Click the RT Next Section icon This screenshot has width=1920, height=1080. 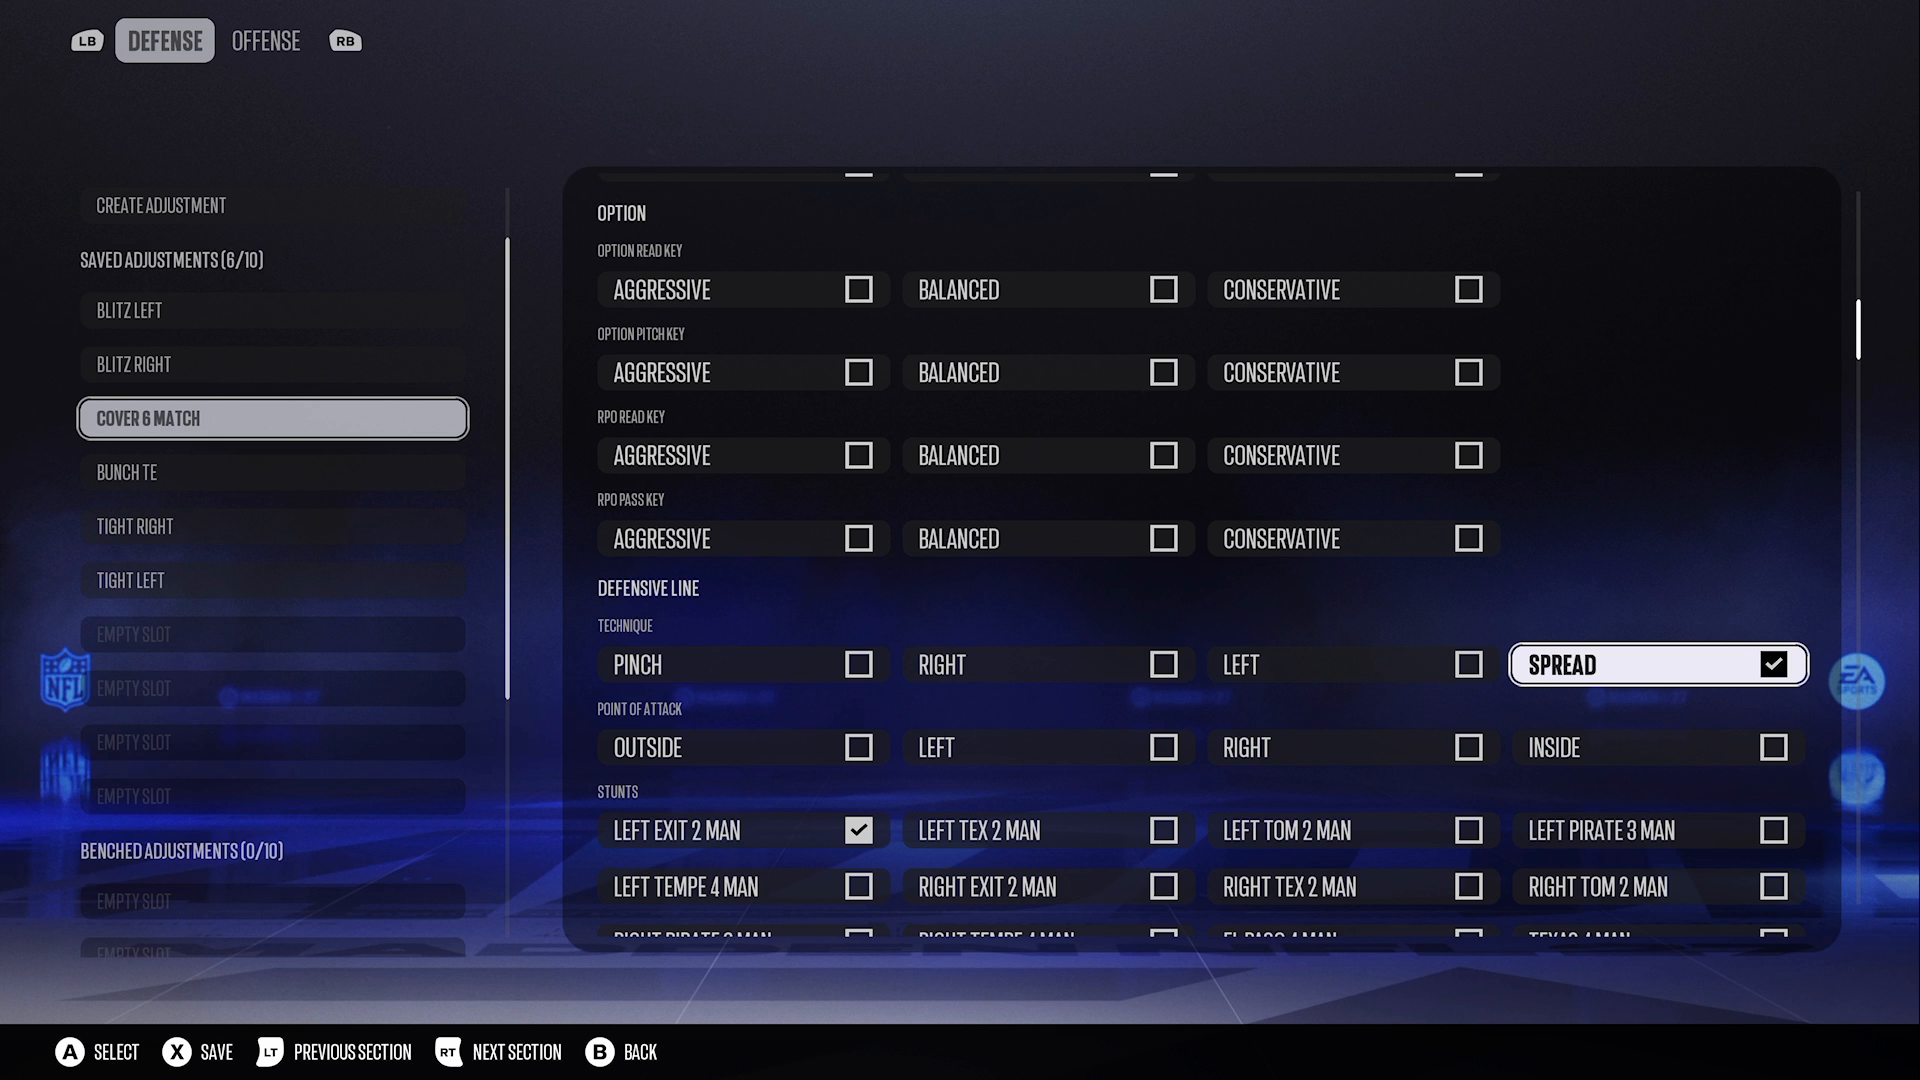[x=449, y=1052]
